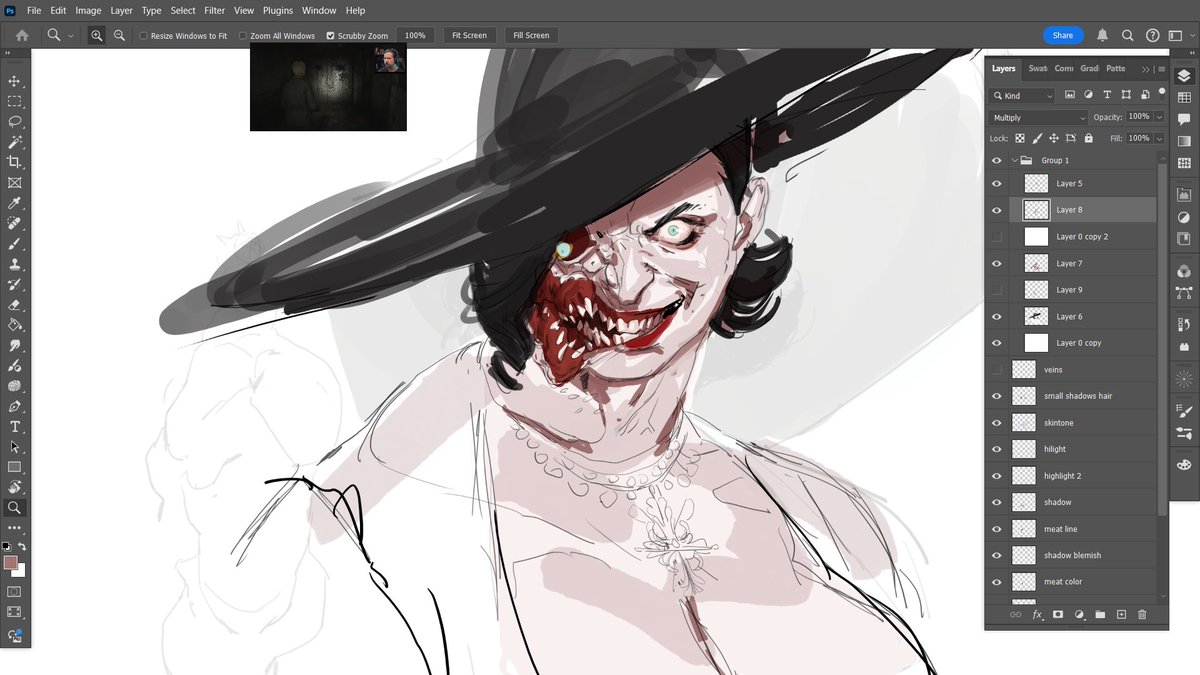The width and height of the screenshot is (1200, 675).
Task: Select the Eyedropper tool
Action: point(14,203)
